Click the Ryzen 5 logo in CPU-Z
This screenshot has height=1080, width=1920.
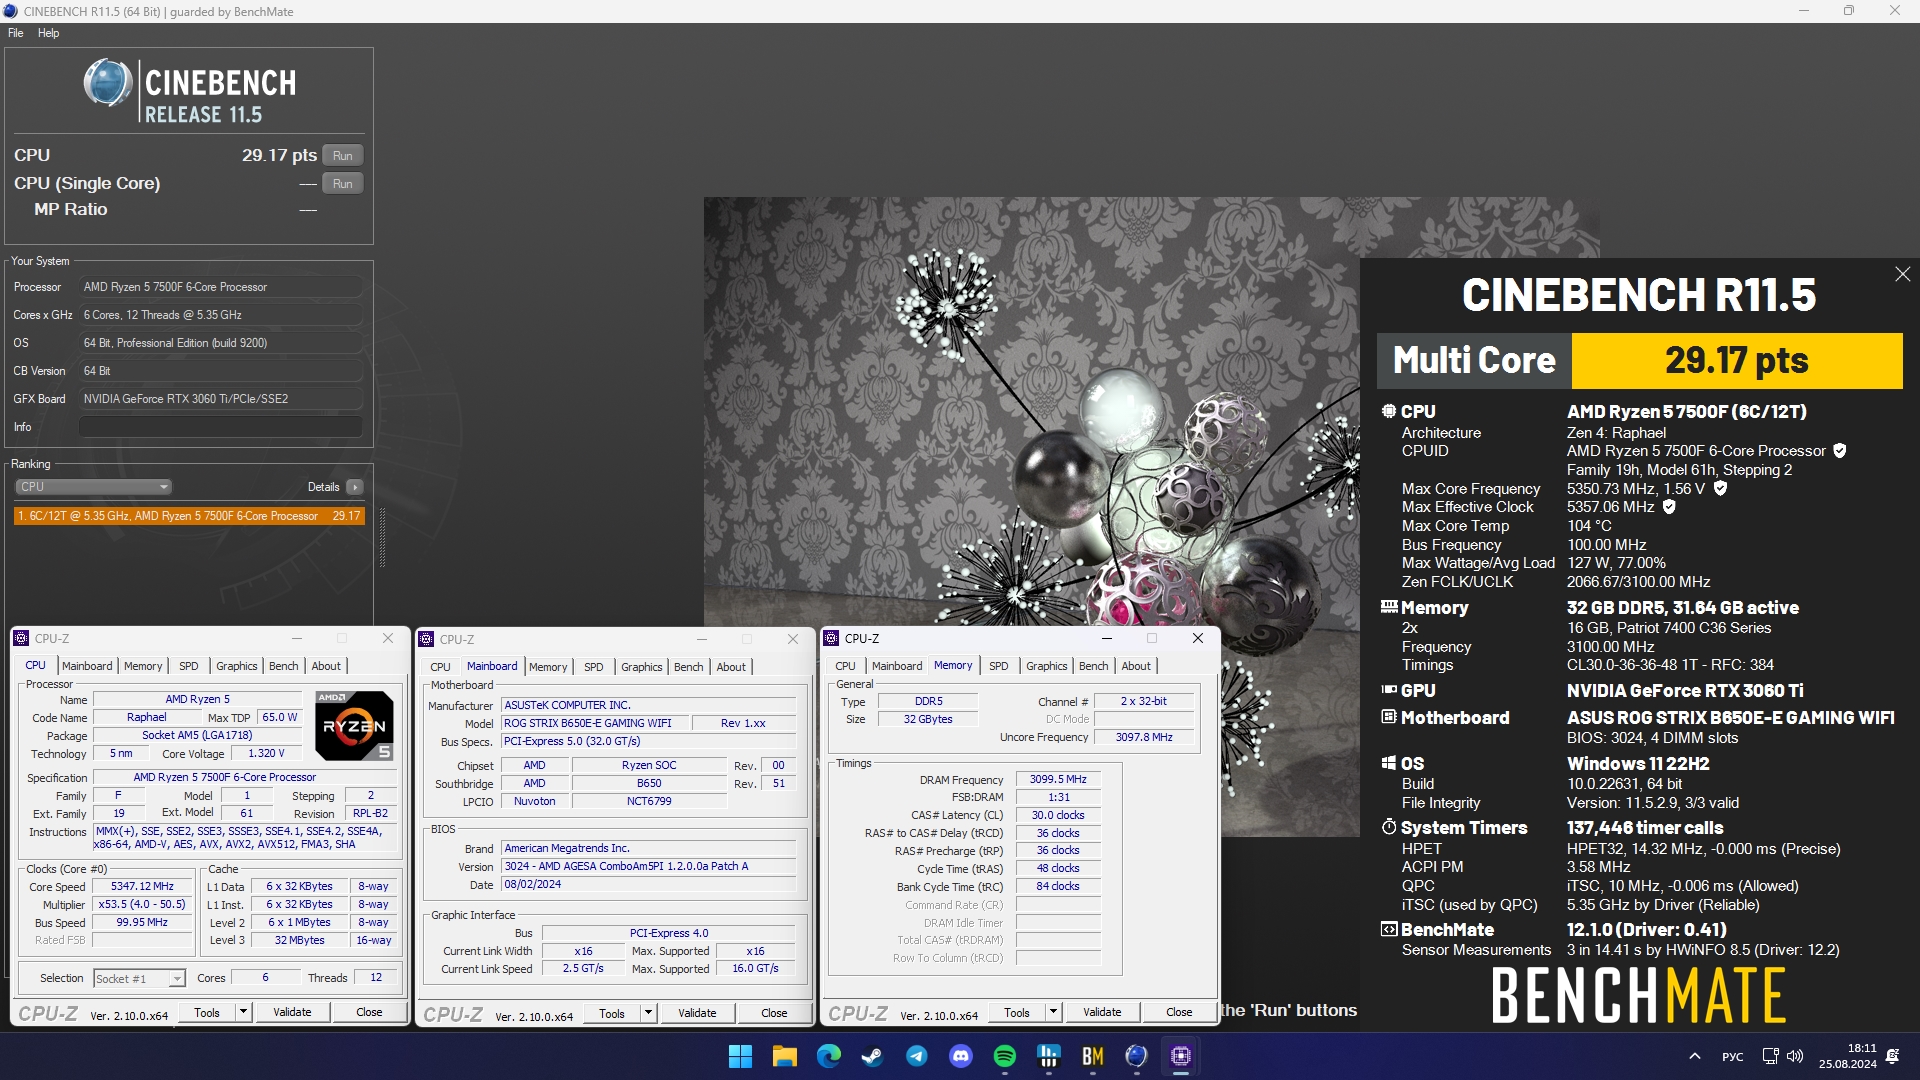point(354,725)
